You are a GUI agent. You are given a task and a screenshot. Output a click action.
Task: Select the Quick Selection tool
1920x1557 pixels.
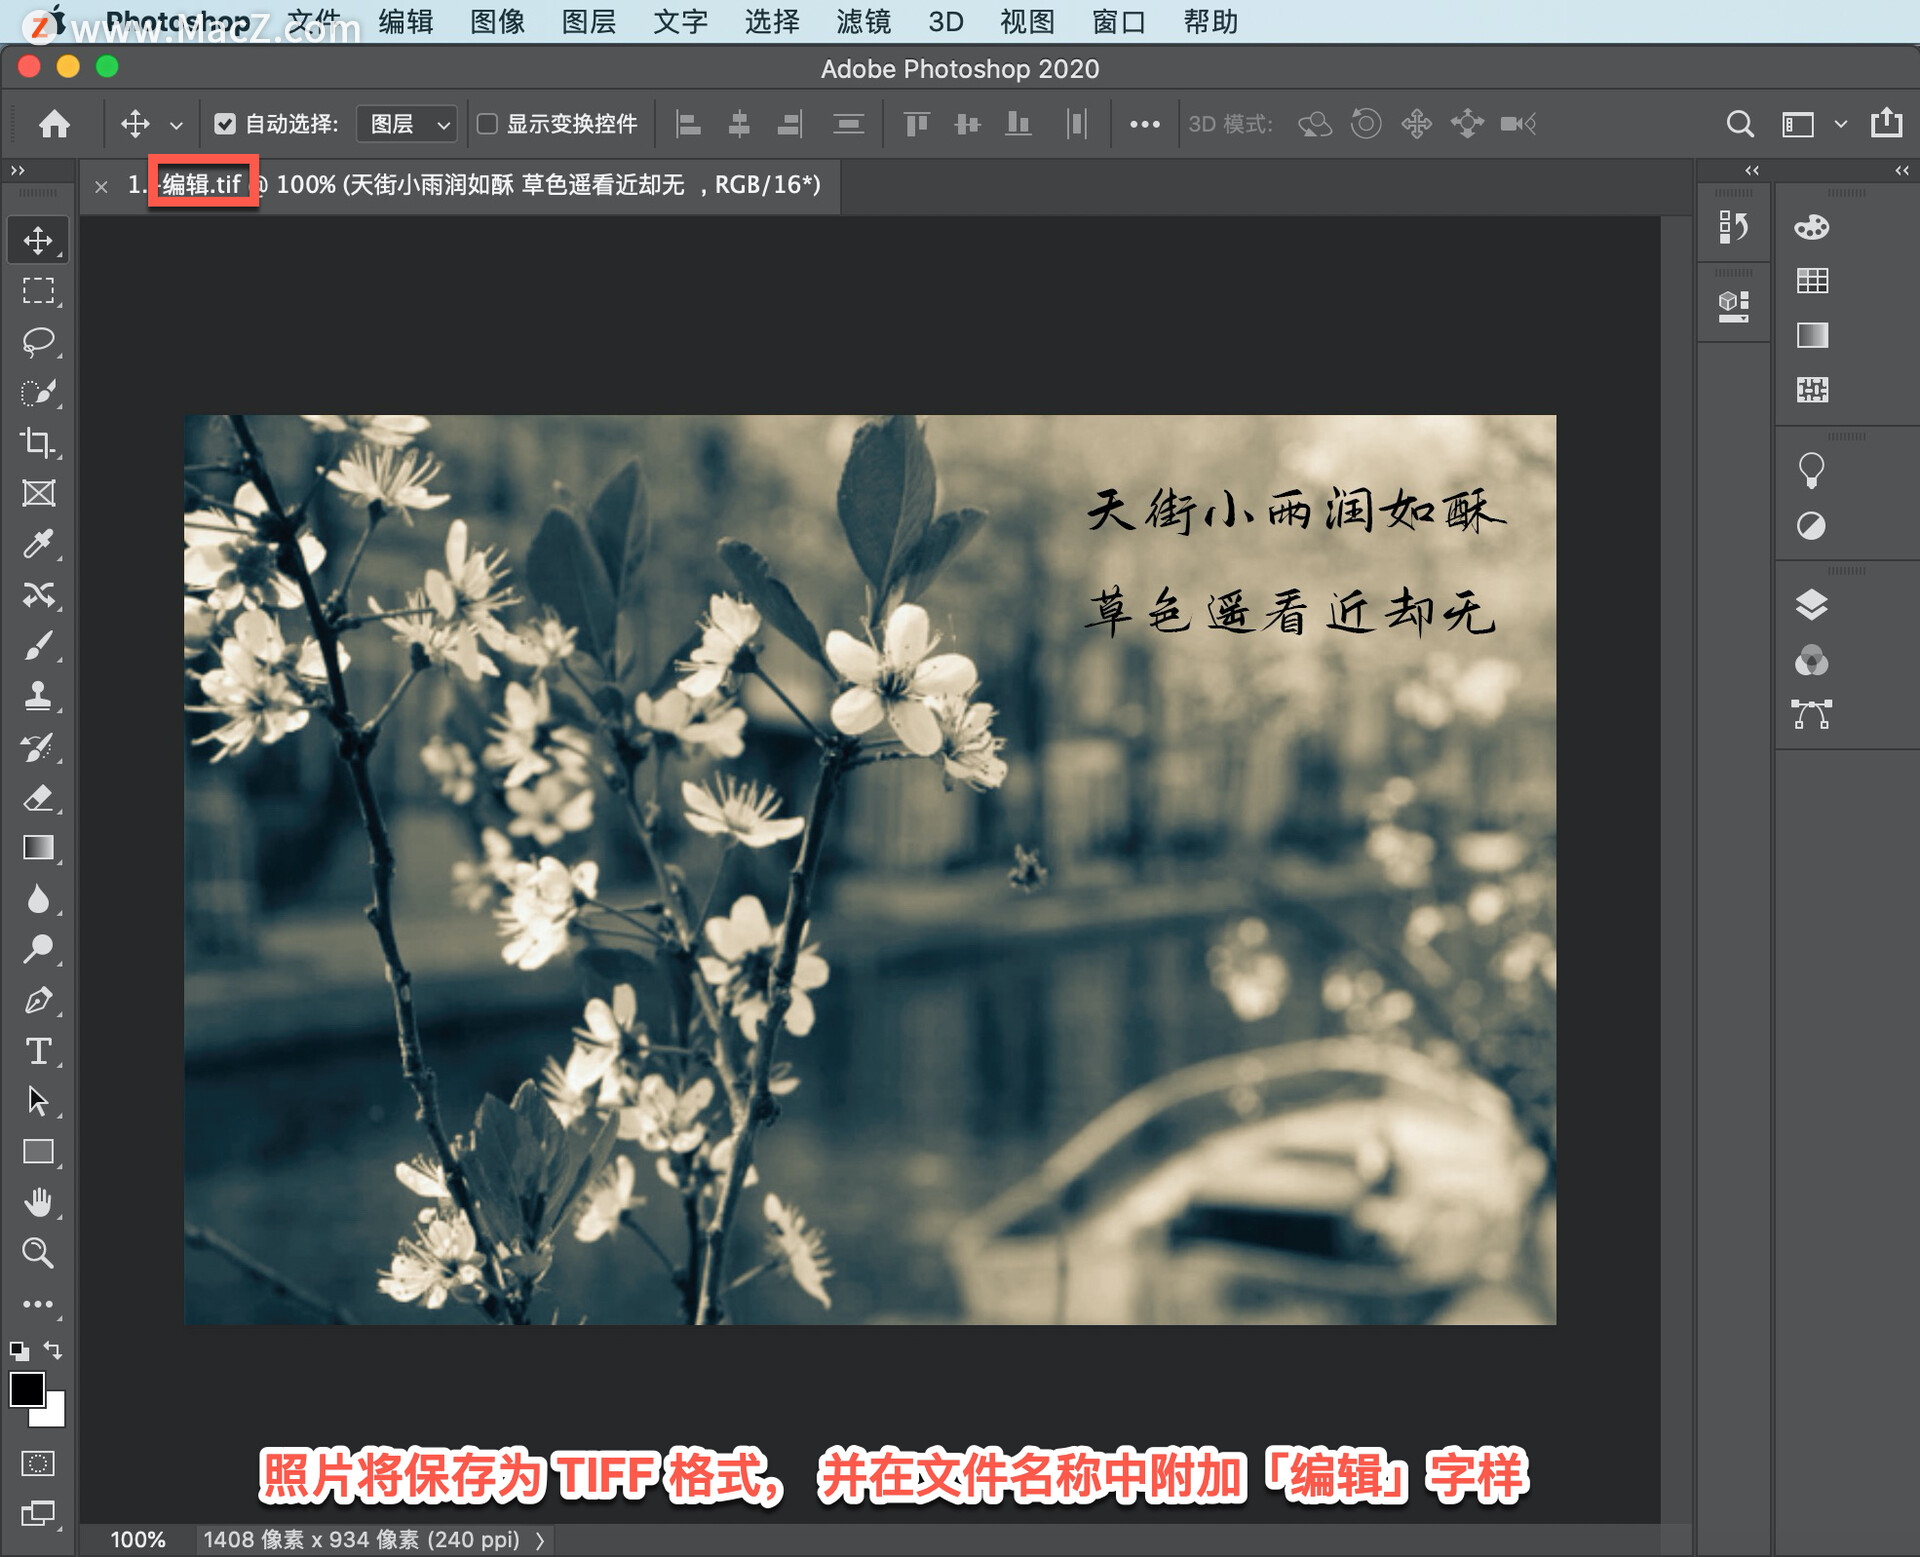[38, 392]
